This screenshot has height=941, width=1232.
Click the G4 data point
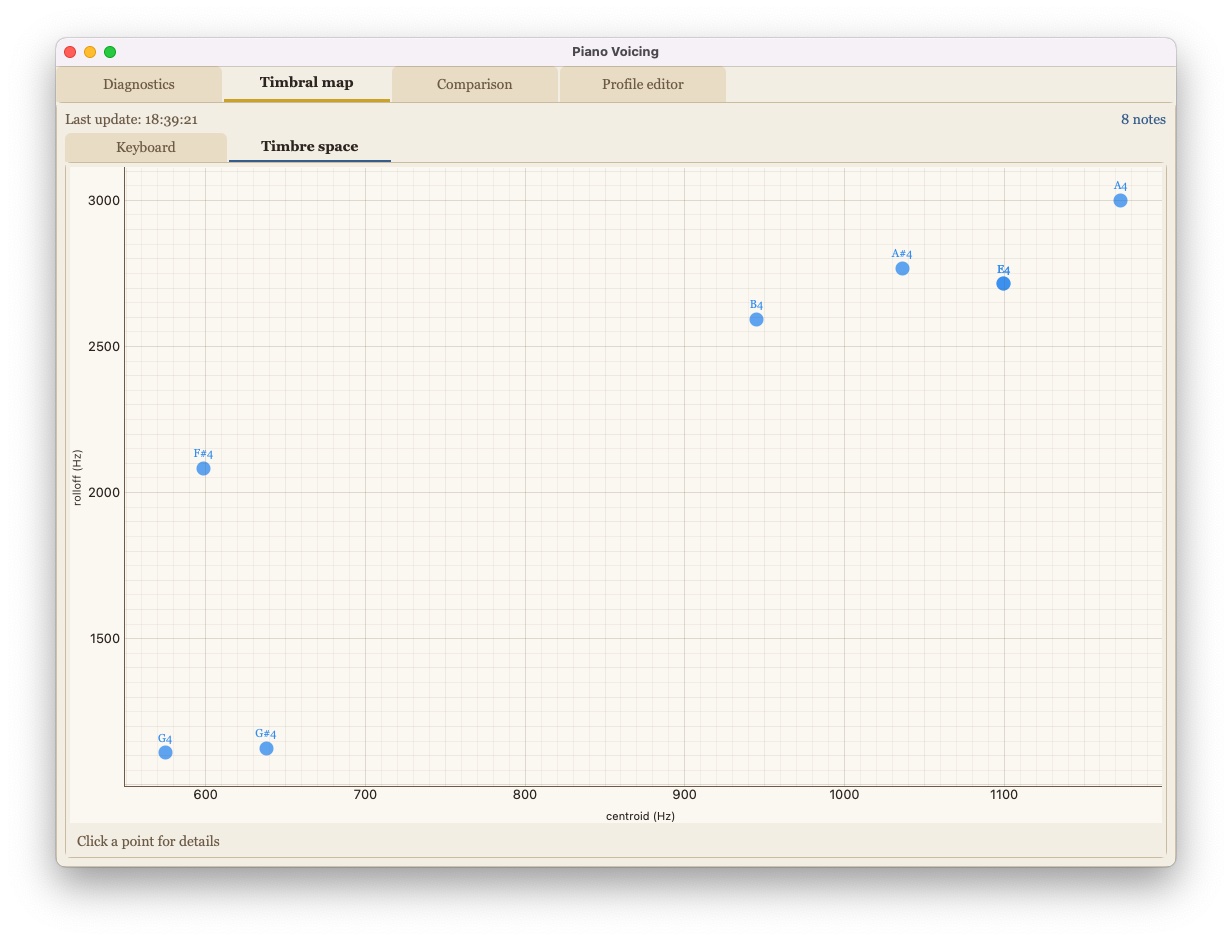click(165, 752)
